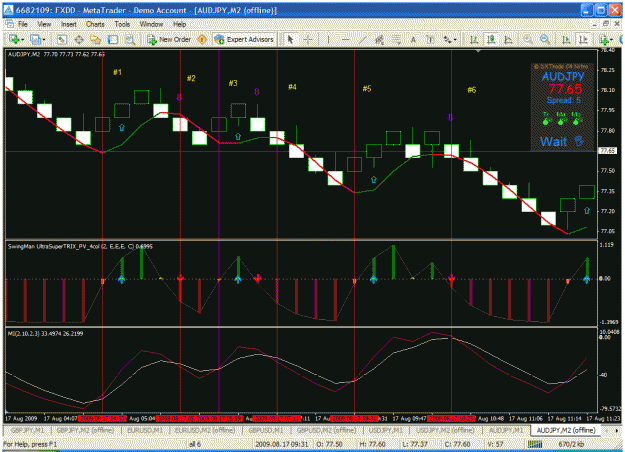Switch to GBPUSD,M1 chart tab
Image resolution: width=625 pixels, height=452 pixels.
tap(265, 431)
